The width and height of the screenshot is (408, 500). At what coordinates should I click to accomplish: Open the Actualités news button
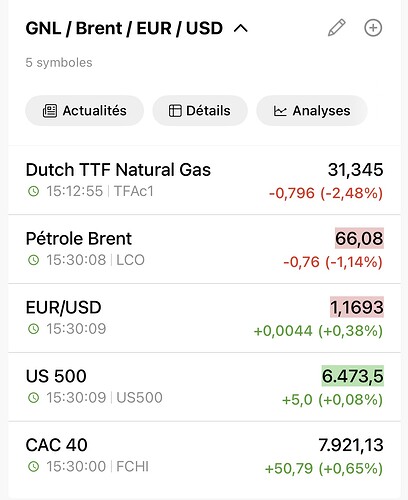pos(85,111)
